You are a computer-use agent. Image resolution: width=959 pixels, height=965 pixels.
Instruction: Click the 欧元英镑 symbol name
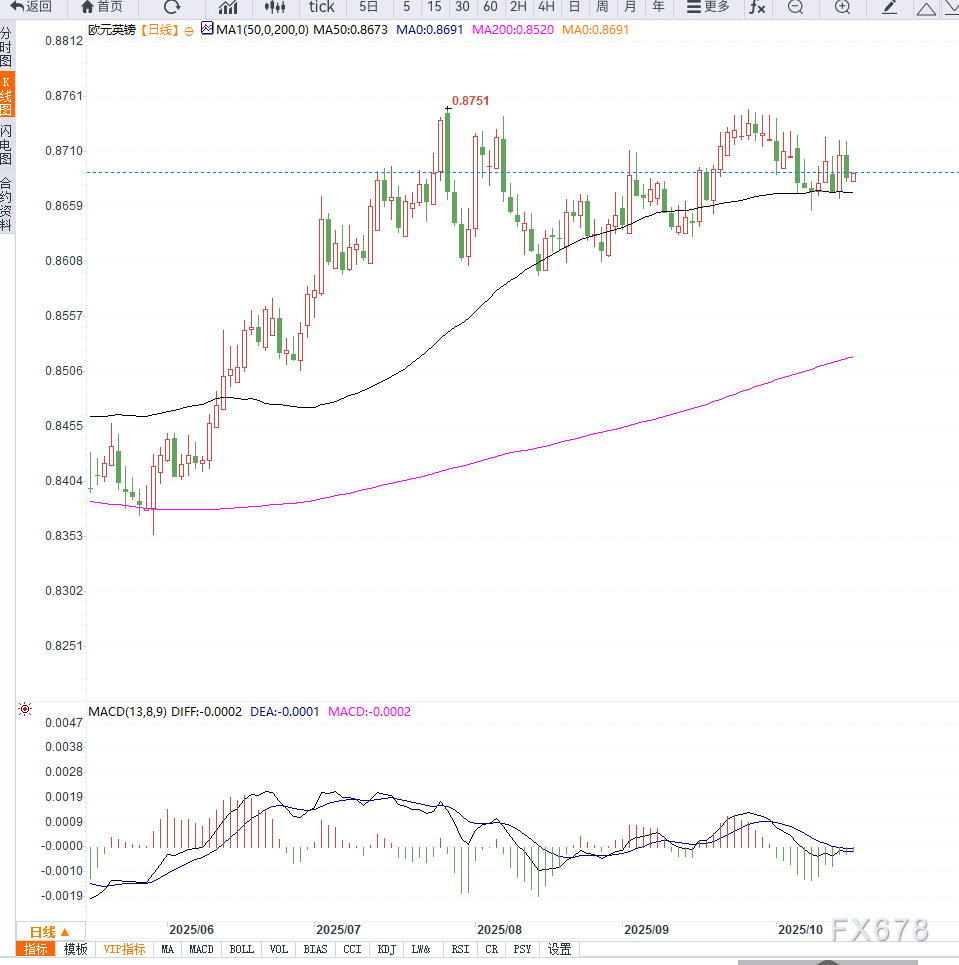pyautogui.click(x=112, y=30)
